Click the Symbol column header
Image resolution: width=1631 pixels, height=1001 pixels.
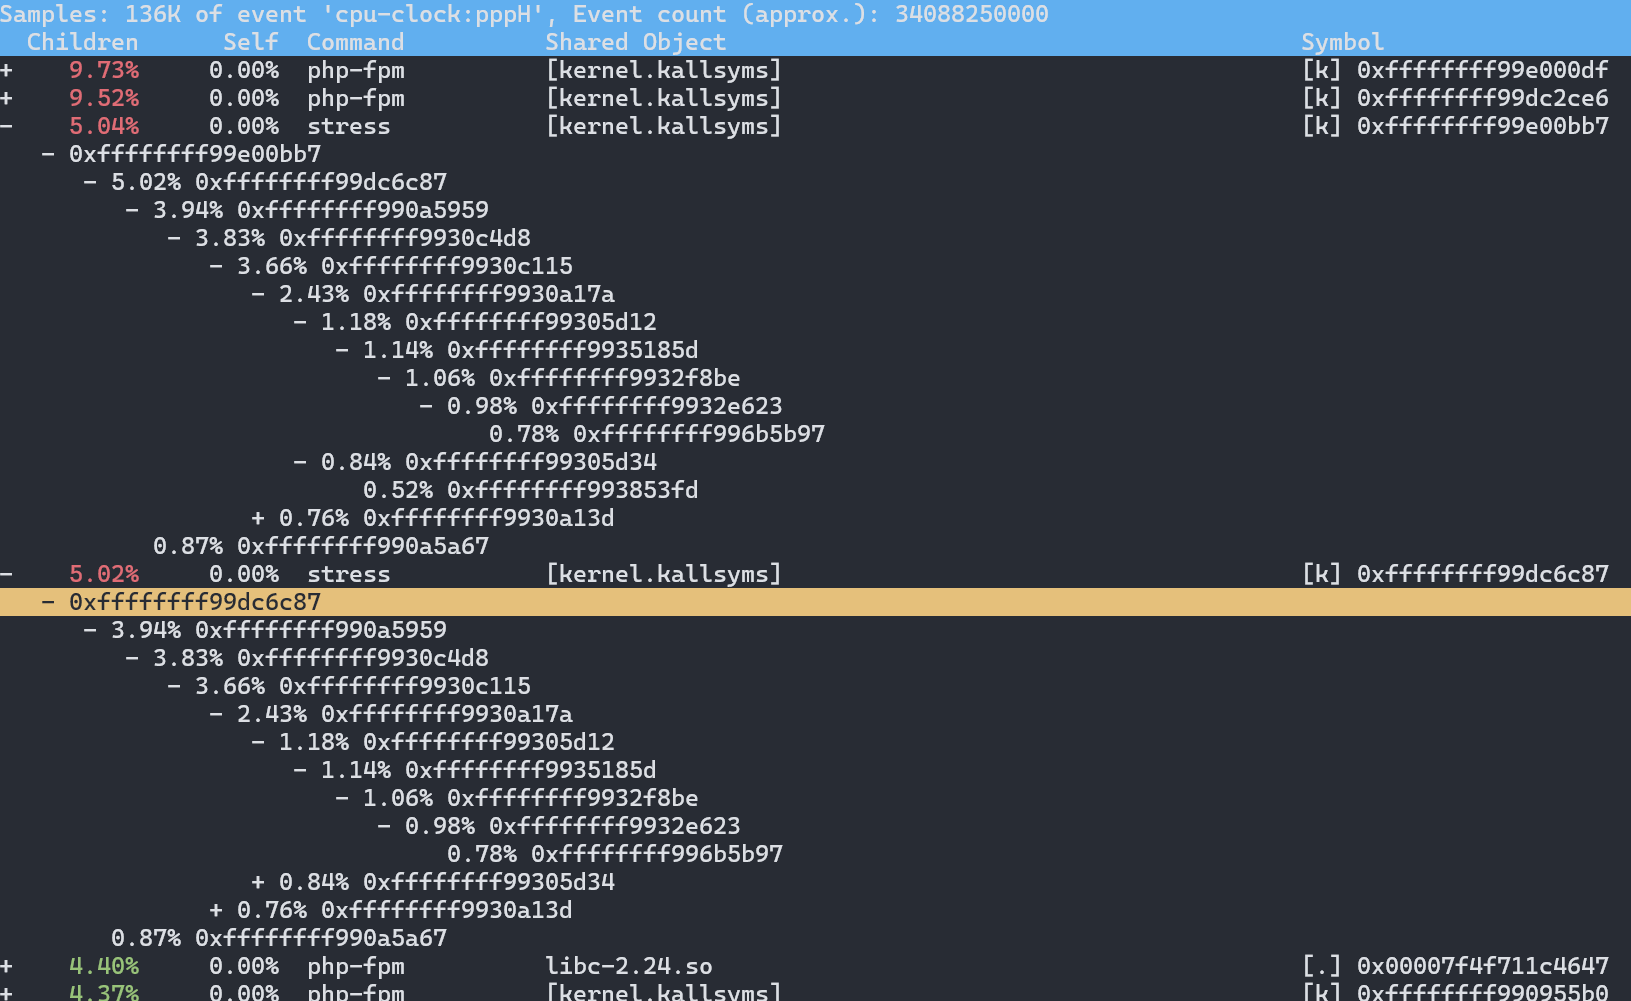(1343, 42)
